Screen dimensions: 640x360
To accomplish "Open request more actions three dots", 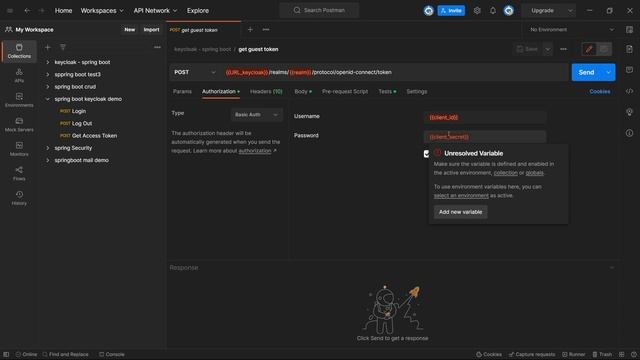I will pyautogui.click(x=563, y=49).
